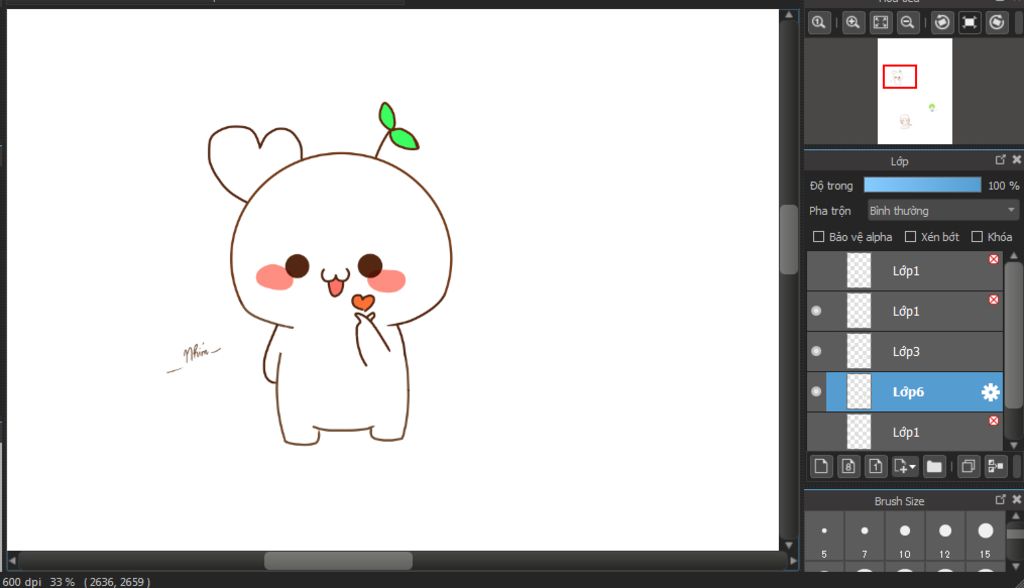
Task: Show the topmost Lớp1 layer
Action: [x=816, y=270]
